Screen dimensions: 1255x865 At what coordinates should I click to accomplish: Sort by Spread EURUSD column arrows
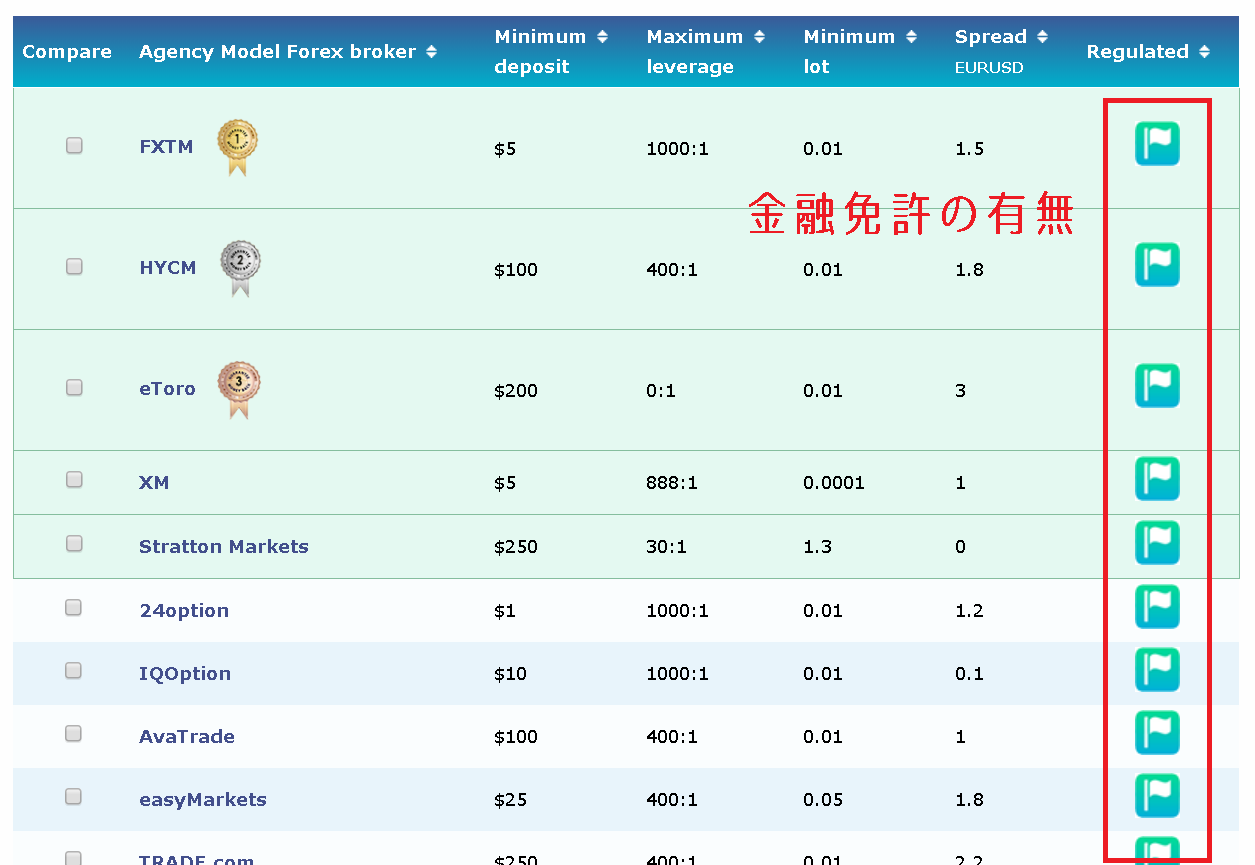pos(1042,37)
